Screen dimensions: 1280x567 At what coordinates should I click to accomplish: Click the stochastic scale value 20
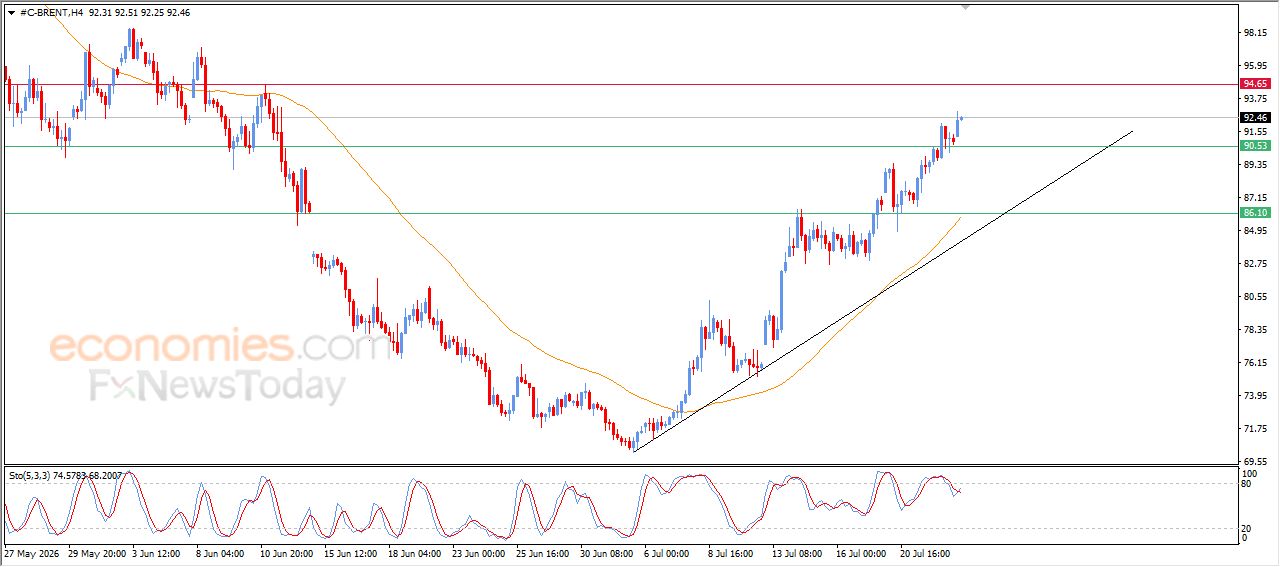click(x=1247, y=528)
